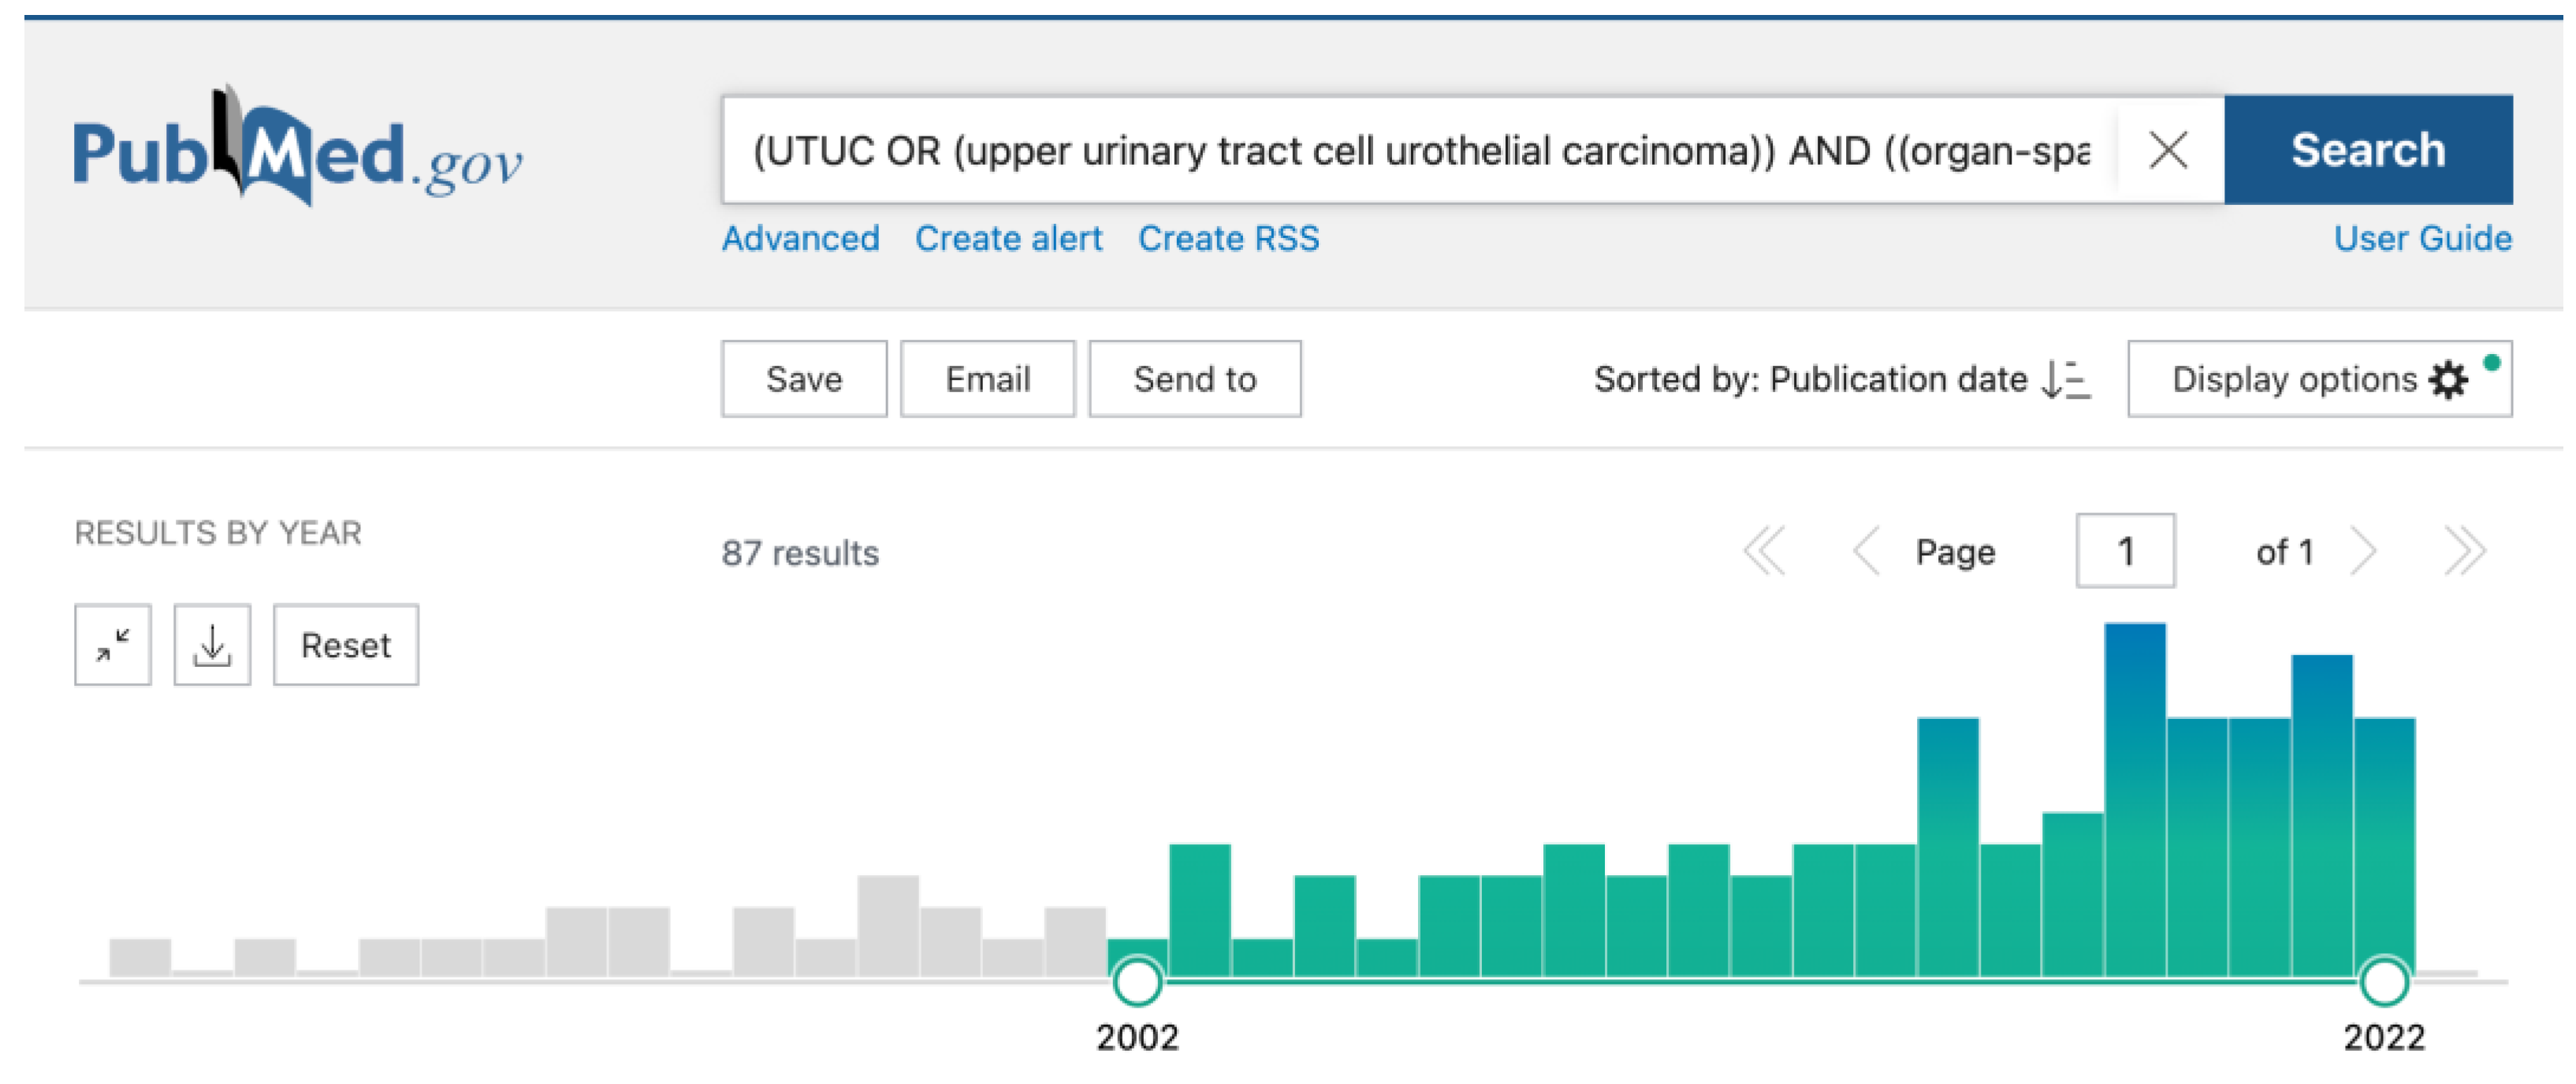Open the Send to menu

click(x=1194, y=380)
